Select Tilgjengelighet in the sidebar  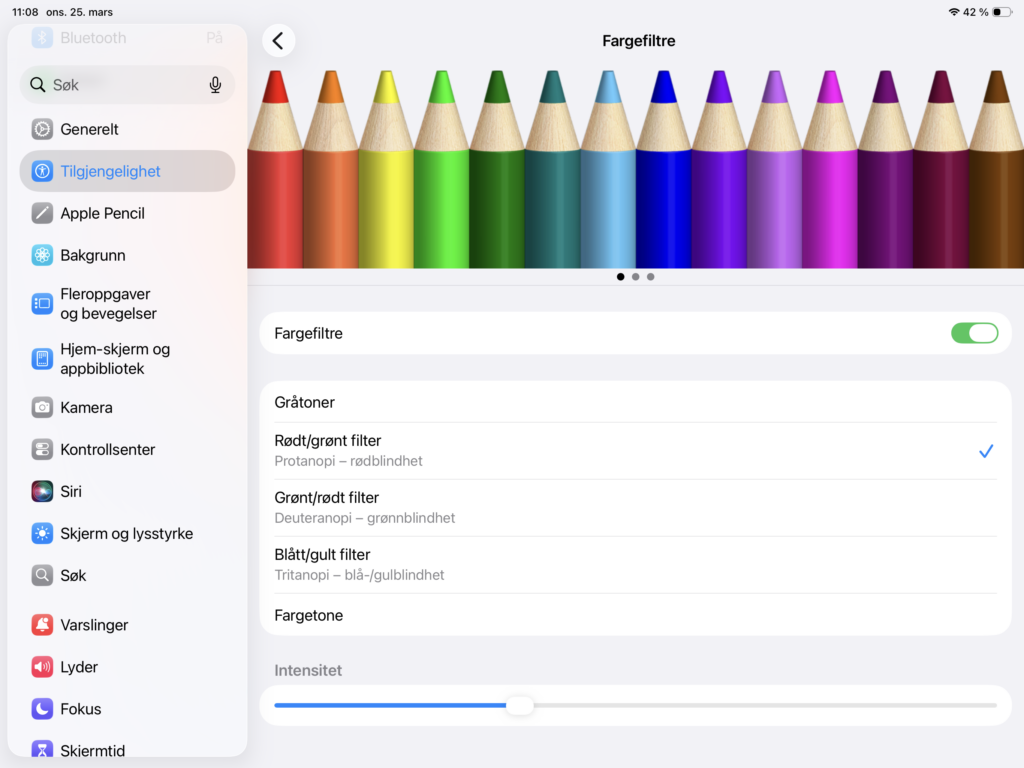127,171
